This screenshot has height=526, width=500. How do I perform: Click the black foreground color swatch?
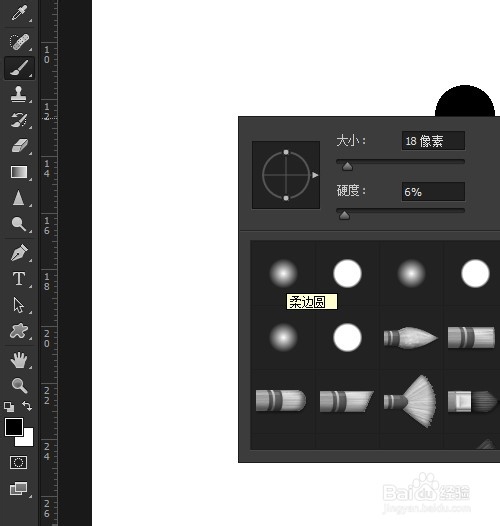(13, 426)
